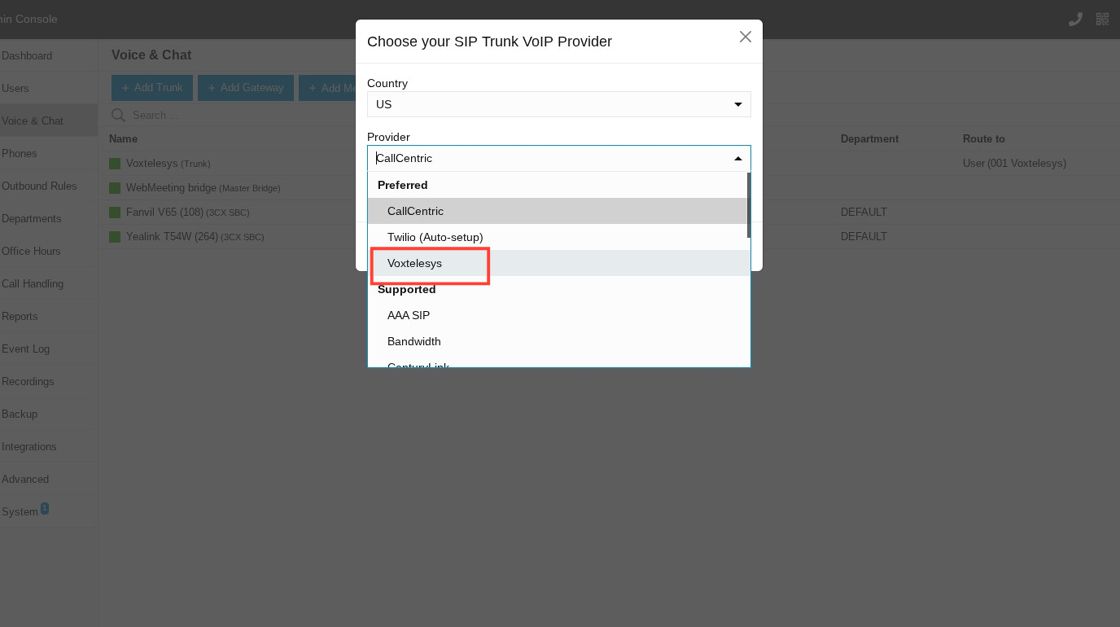Screen dimensions: 1120x627
Task: Select Voxtelesys in the provider list
Action: click(x=559, y=264)
